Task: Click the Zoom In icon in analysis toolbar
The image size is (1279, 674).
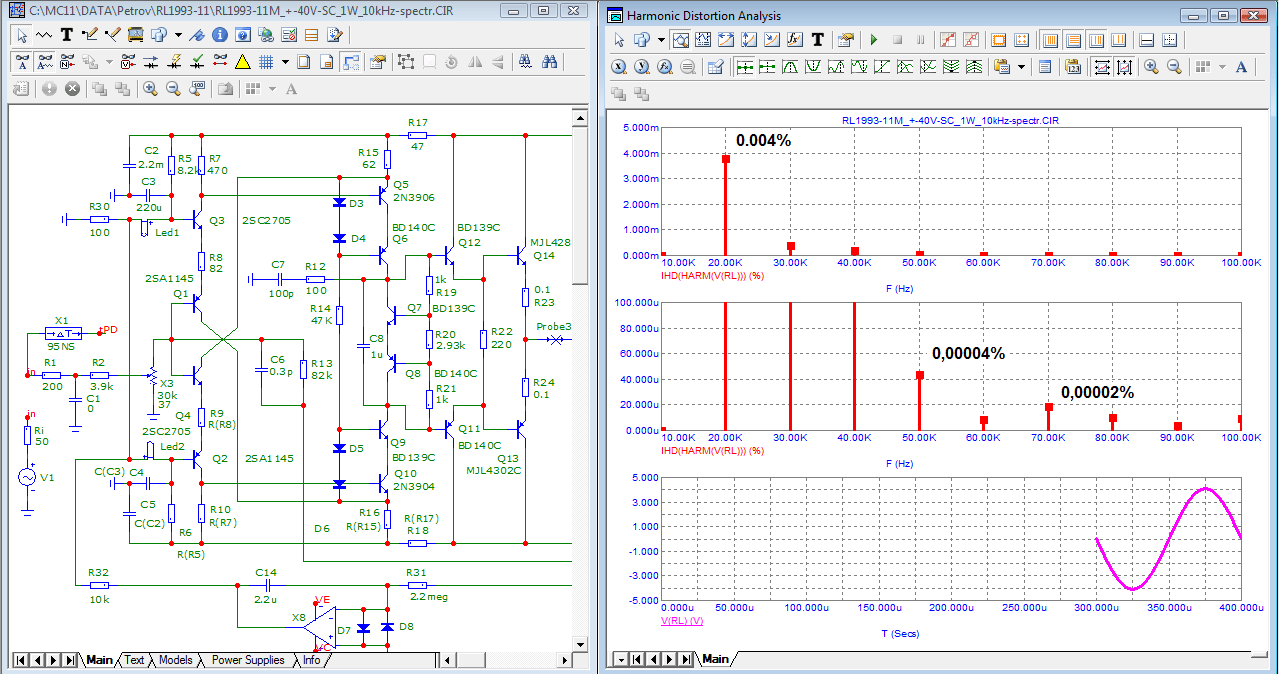Action: click(1152, 67)
